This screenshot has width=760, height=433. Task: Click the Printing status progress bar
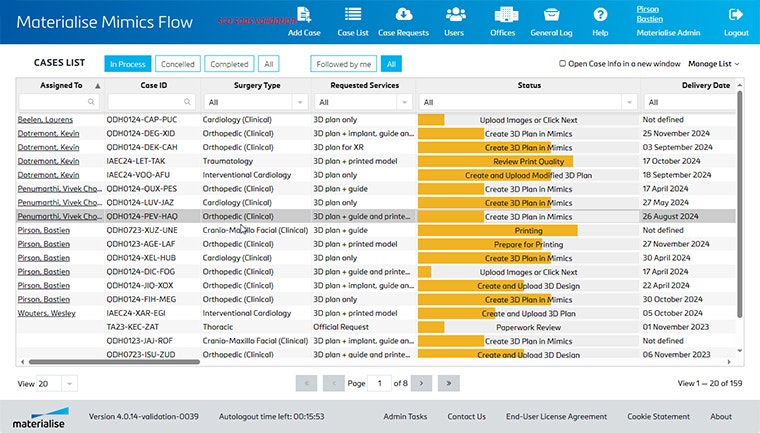tap(497, 230)
